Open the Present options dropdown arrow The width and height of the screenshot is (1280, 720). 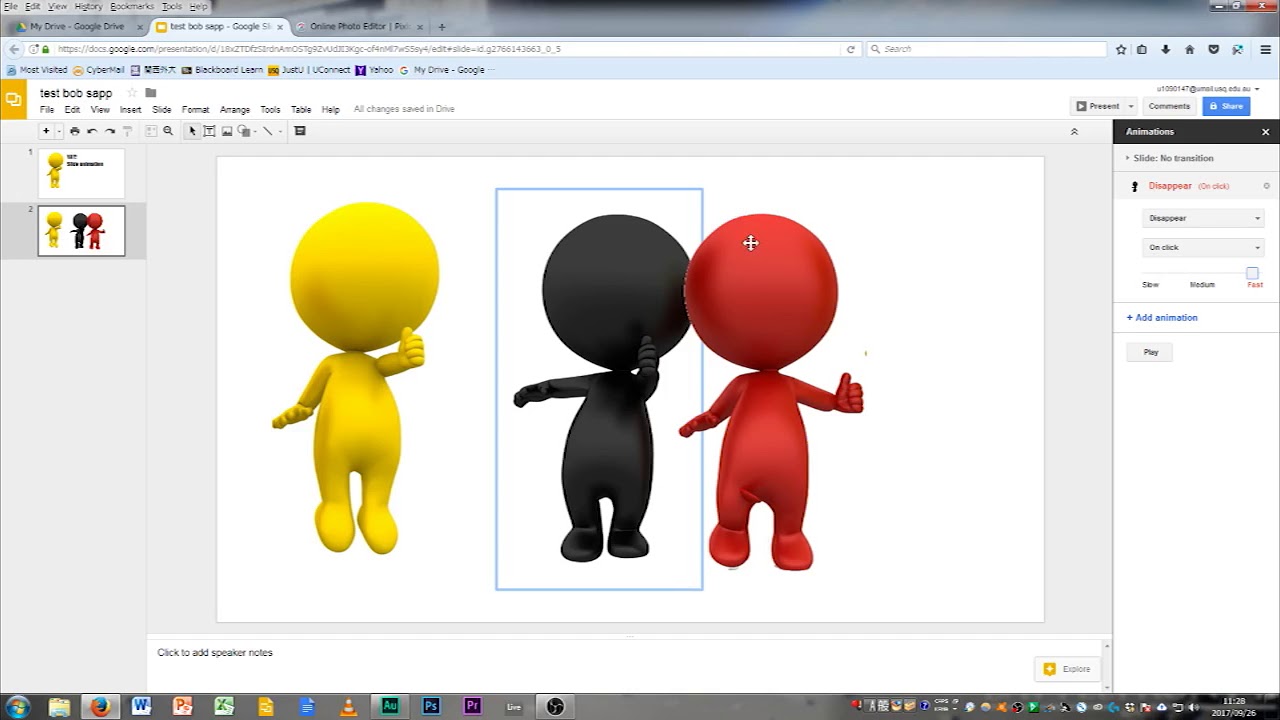(x=1131, y=106)
